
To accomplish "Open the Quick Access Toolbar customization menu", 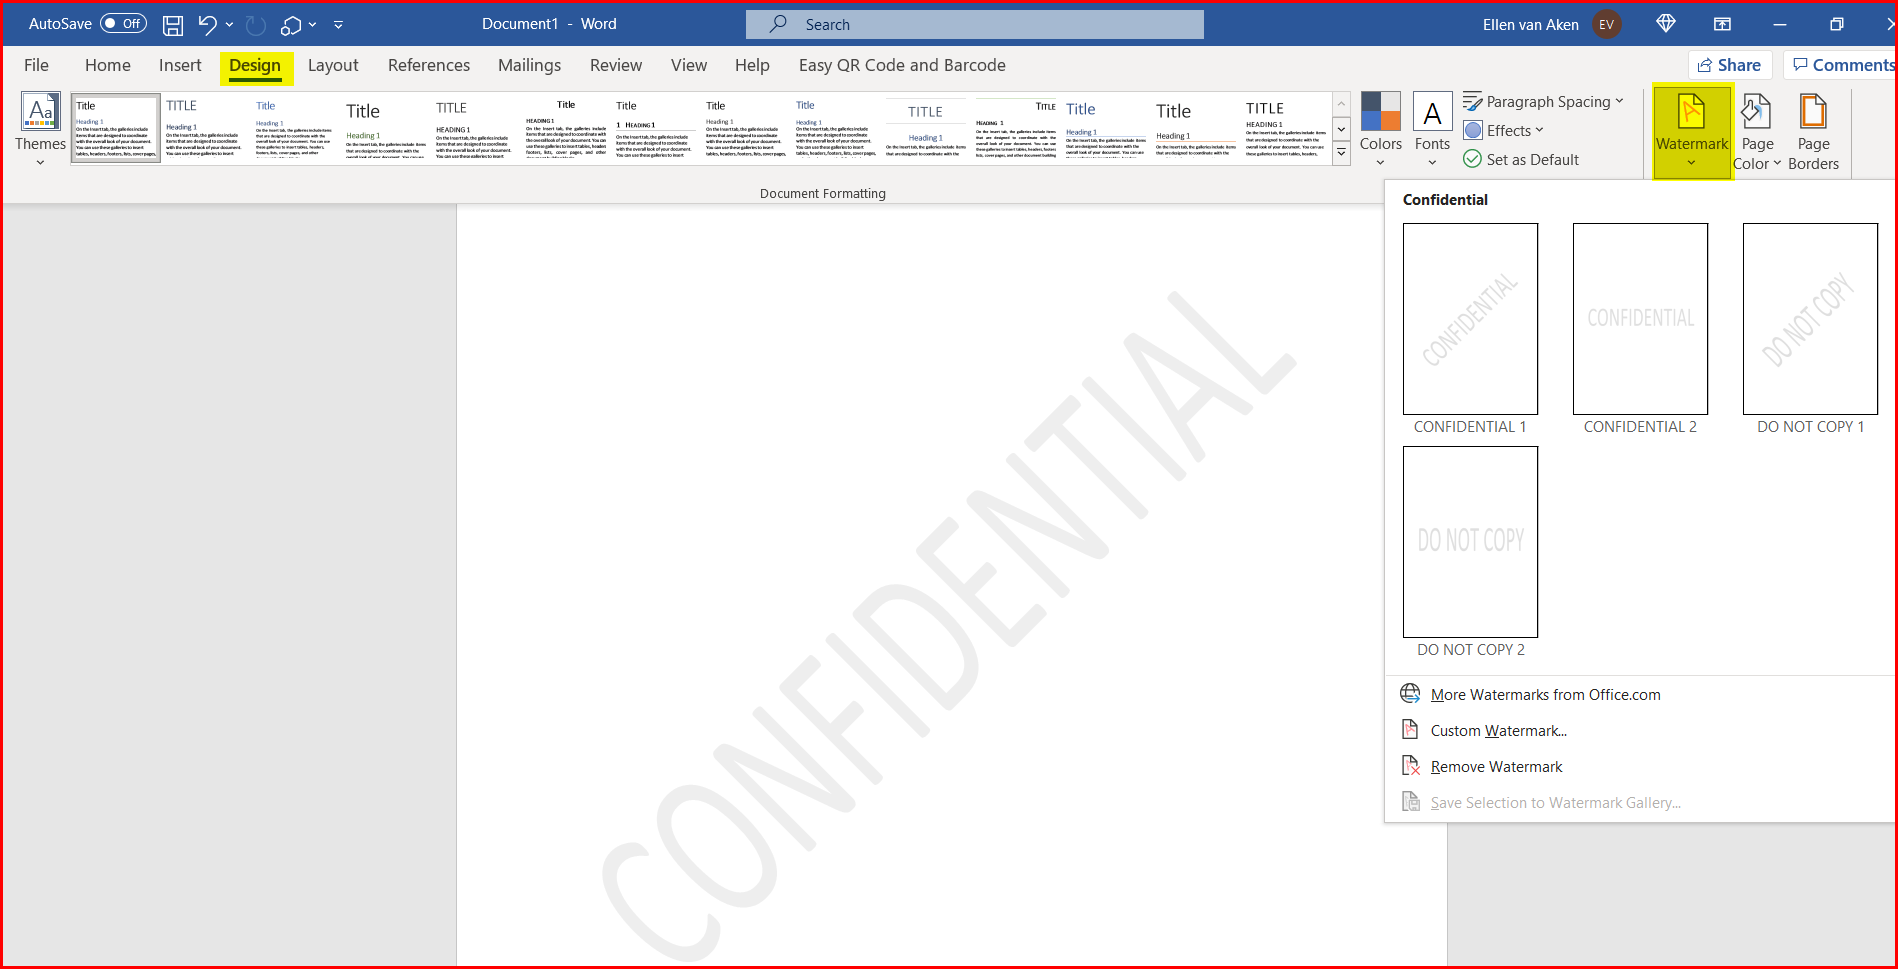I will point(338,24).
